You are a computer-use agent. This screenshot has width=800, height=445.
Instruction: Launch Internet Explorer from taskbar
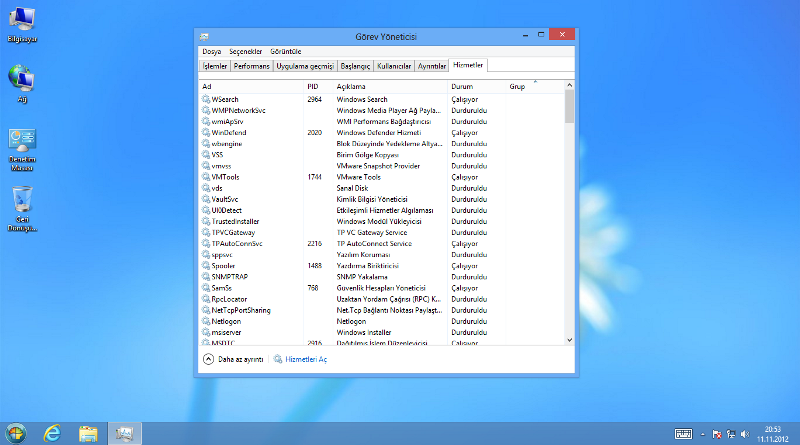[52, 434]
